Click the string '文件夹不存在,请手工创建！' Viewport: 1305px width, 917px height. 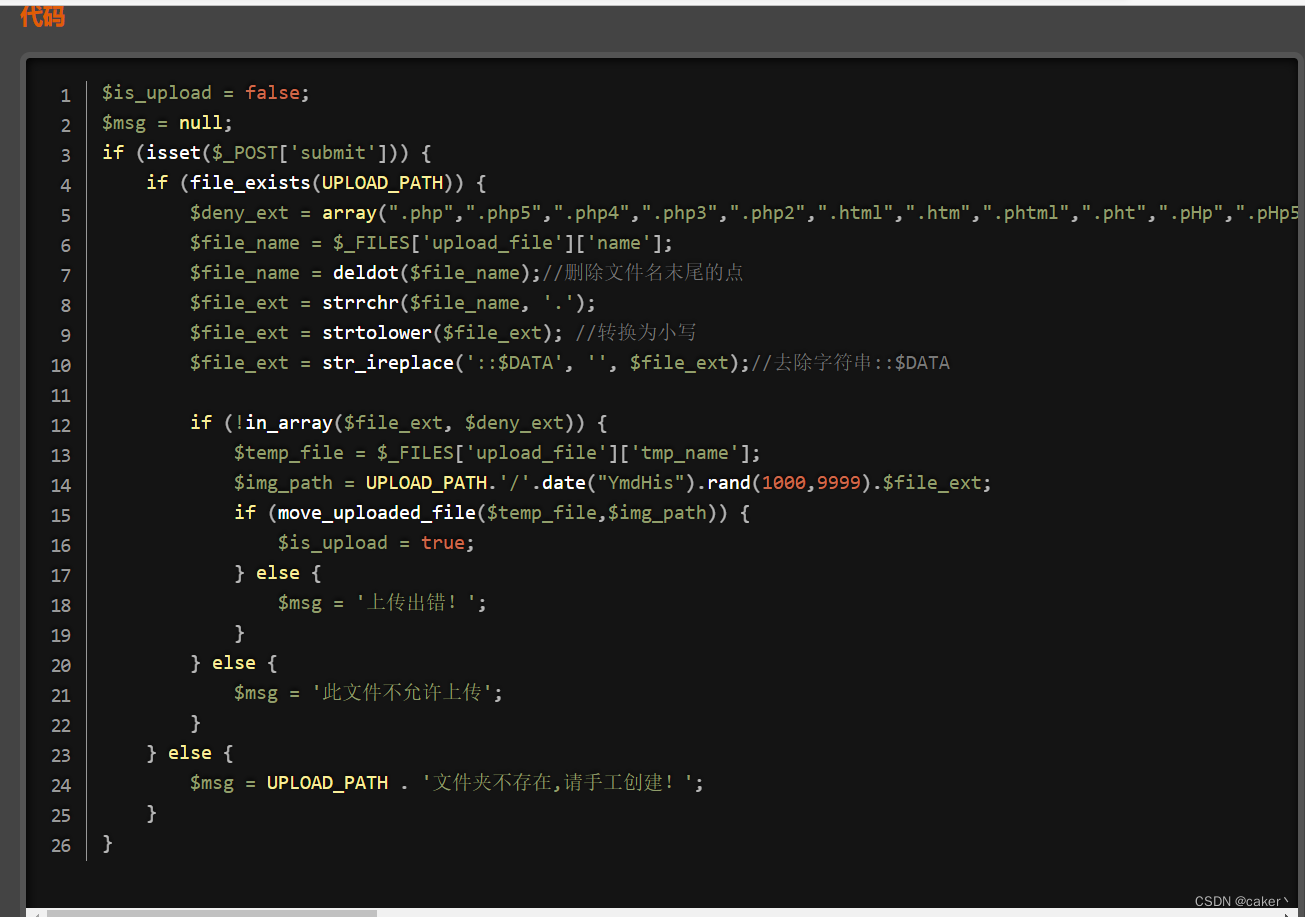(x=557, y=783)
